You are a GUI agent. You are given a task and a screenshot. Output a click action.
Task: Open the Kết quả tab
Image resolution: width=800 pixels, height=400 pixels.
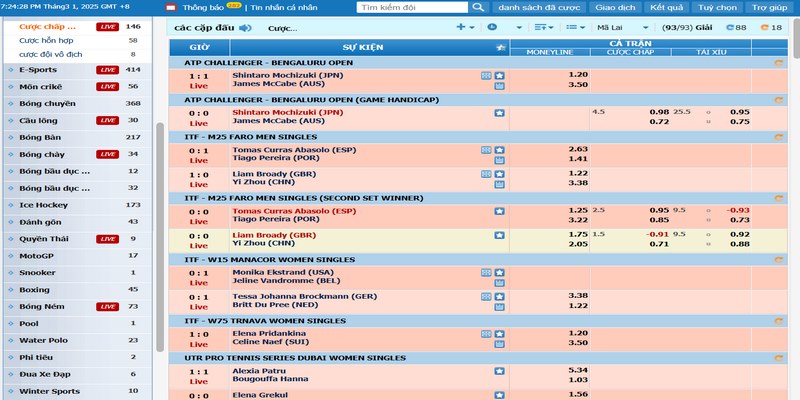pos(666,7)
